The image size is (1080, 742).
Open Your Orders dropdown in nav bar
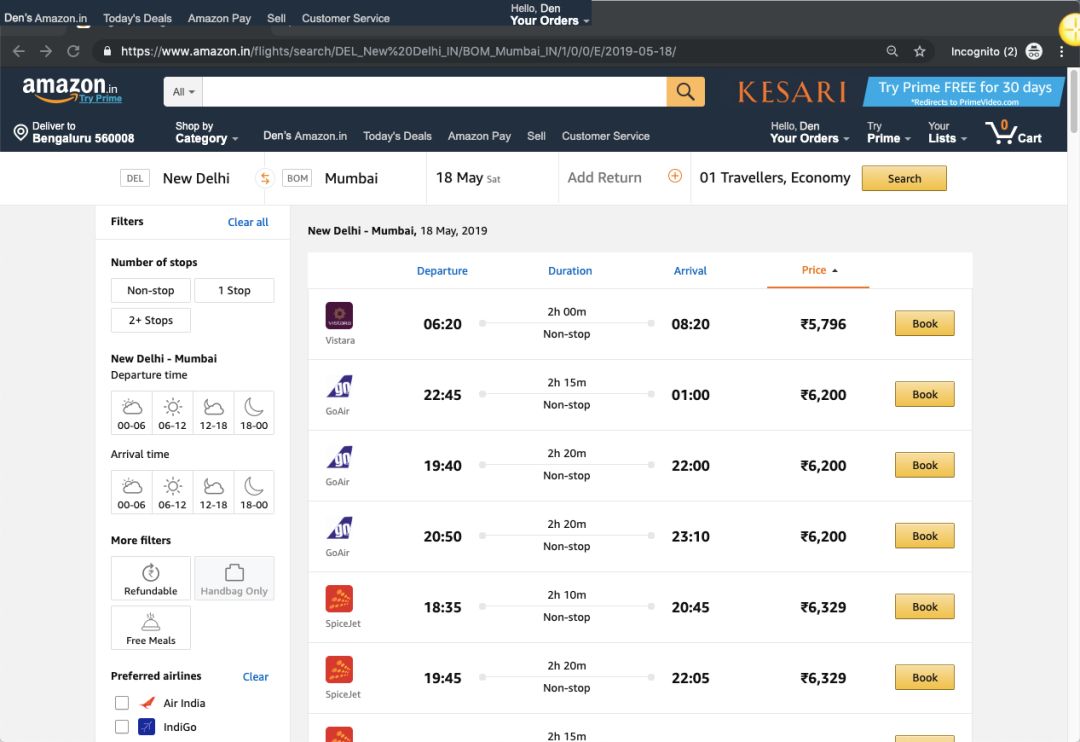click(x=809, y=132)
